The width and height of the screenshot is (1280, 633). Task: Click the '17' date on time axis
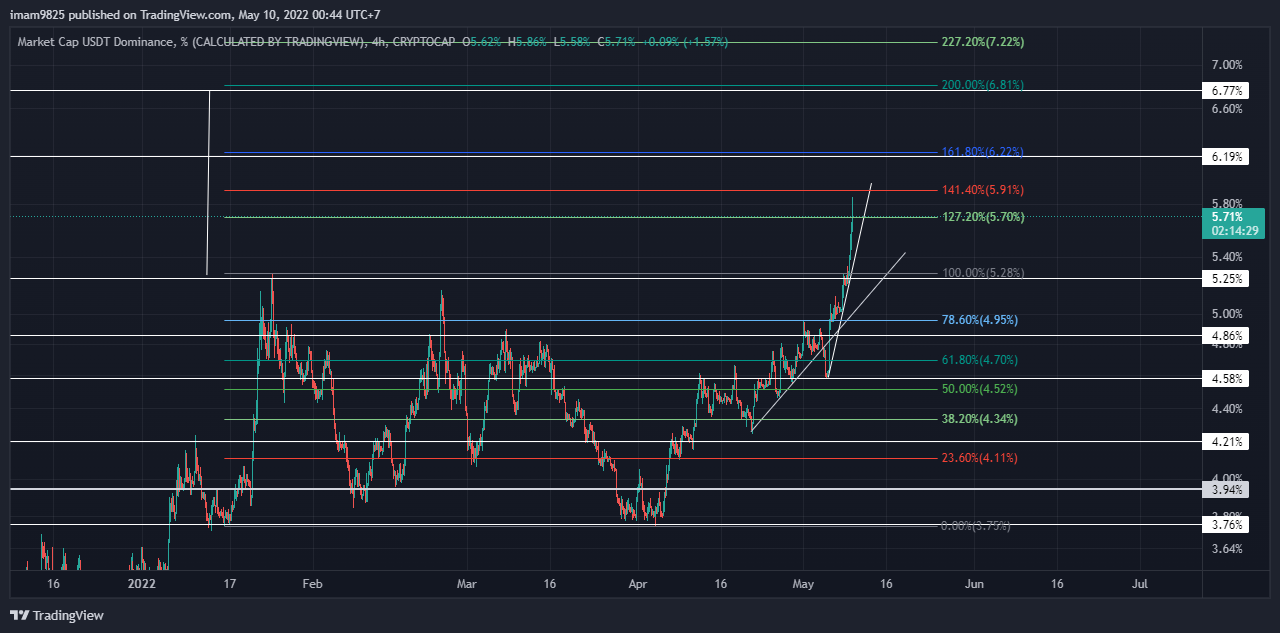point(229,583)
